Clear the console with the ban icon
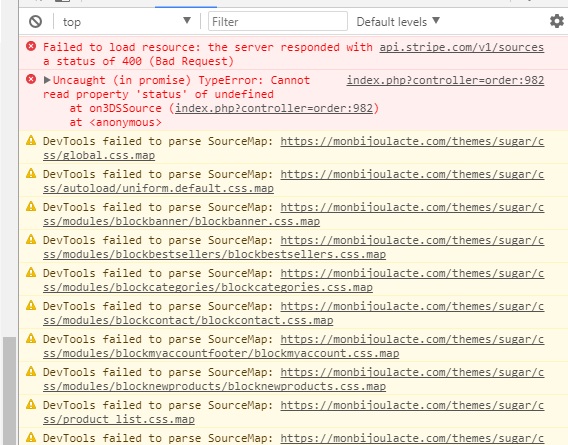568x445 pixels. [36, 22]
